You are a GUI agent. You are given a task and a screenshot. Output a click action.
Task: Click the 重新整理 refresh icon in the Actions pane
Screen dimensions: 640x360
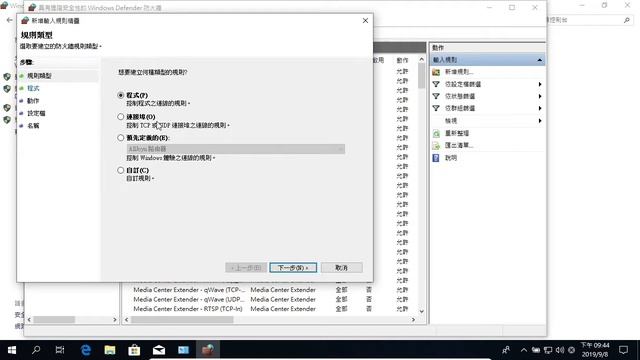tap(436, 133)
